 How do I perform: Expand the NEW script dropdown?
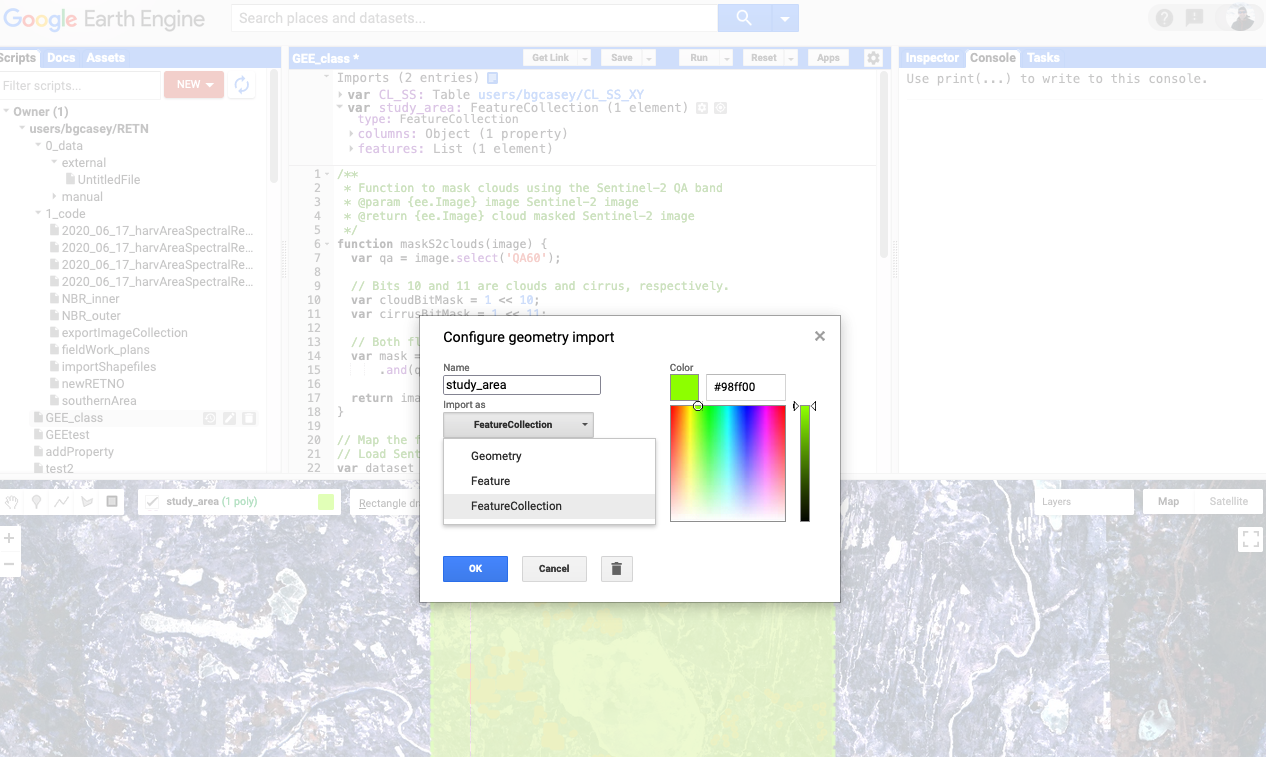pyautogui.click(x=193, y=85)
